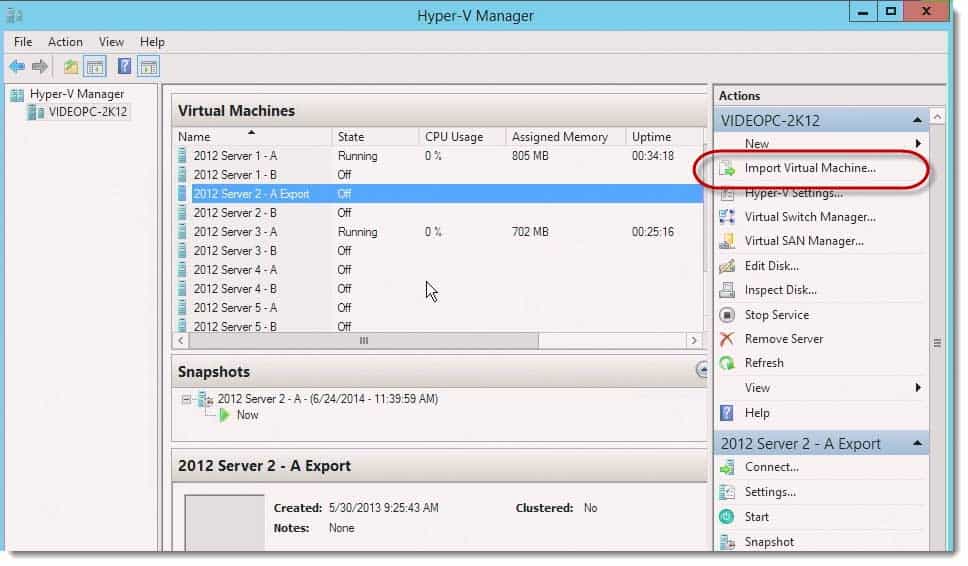Collapse the VIDEOPC-2K12 actions section
The width and height of the screenshot is (968, 566).
point(917,120)
